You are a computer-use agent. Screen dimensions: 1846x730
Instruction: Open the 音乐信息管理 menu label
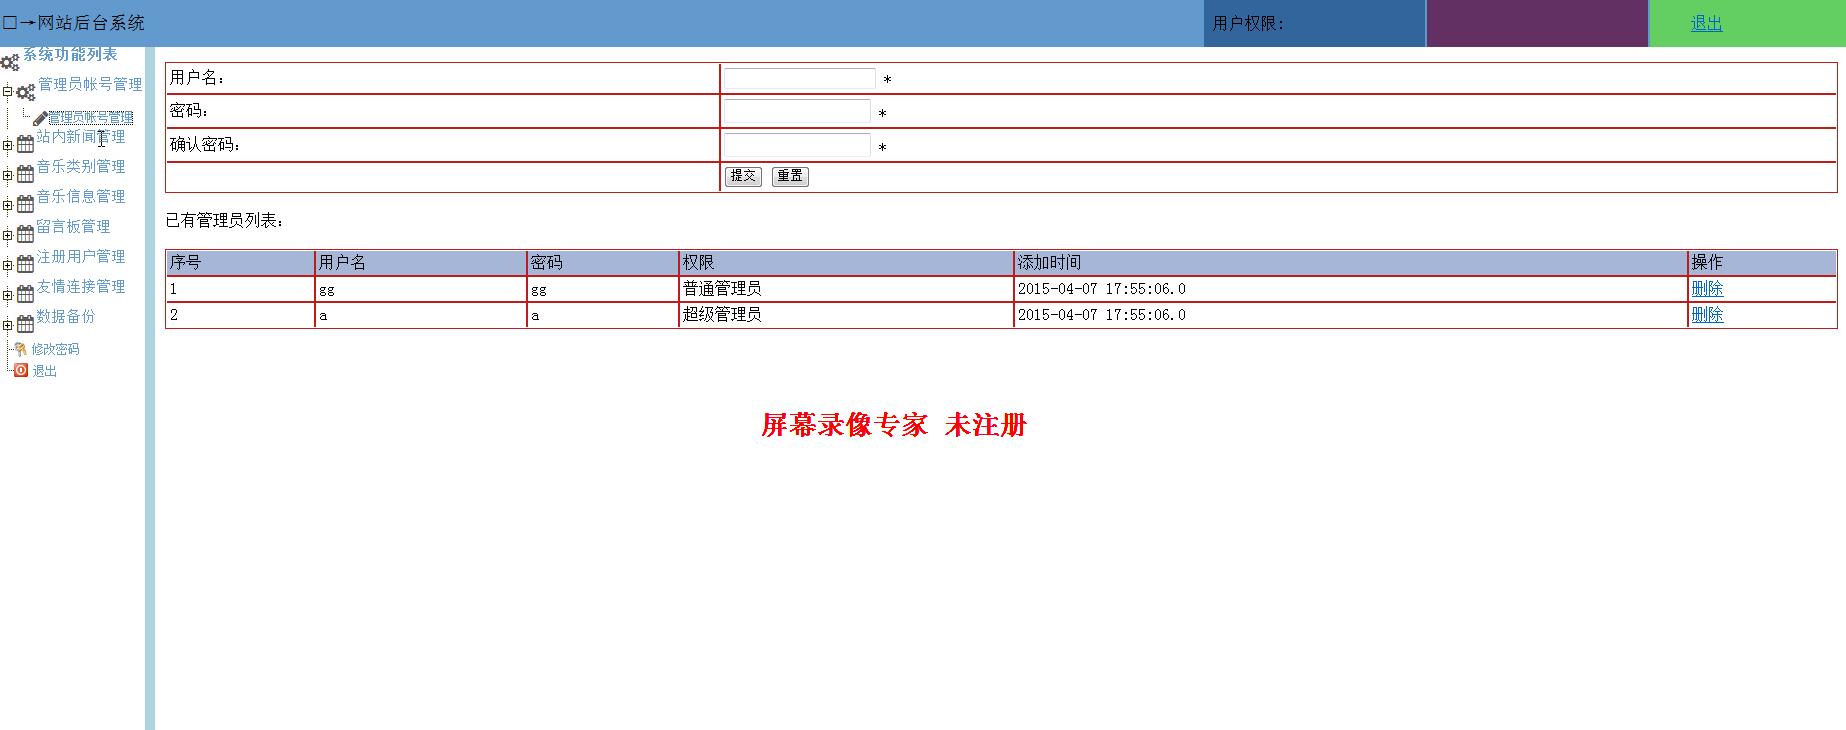(x=81, y=197)
